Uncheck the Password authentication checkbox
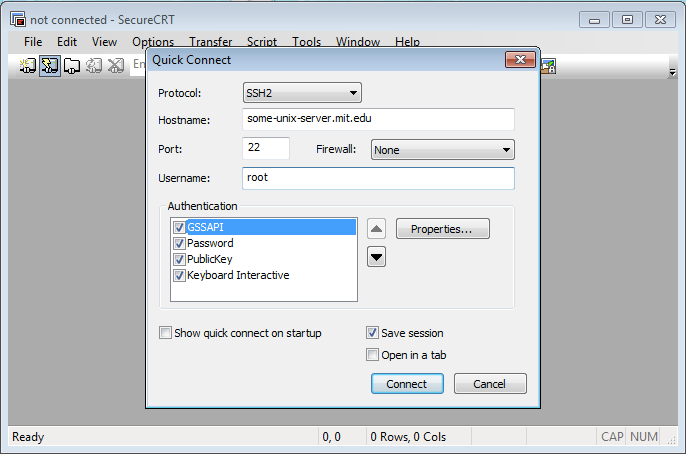The height and width of the screenshot is (454, 686). tap(179, 243)
